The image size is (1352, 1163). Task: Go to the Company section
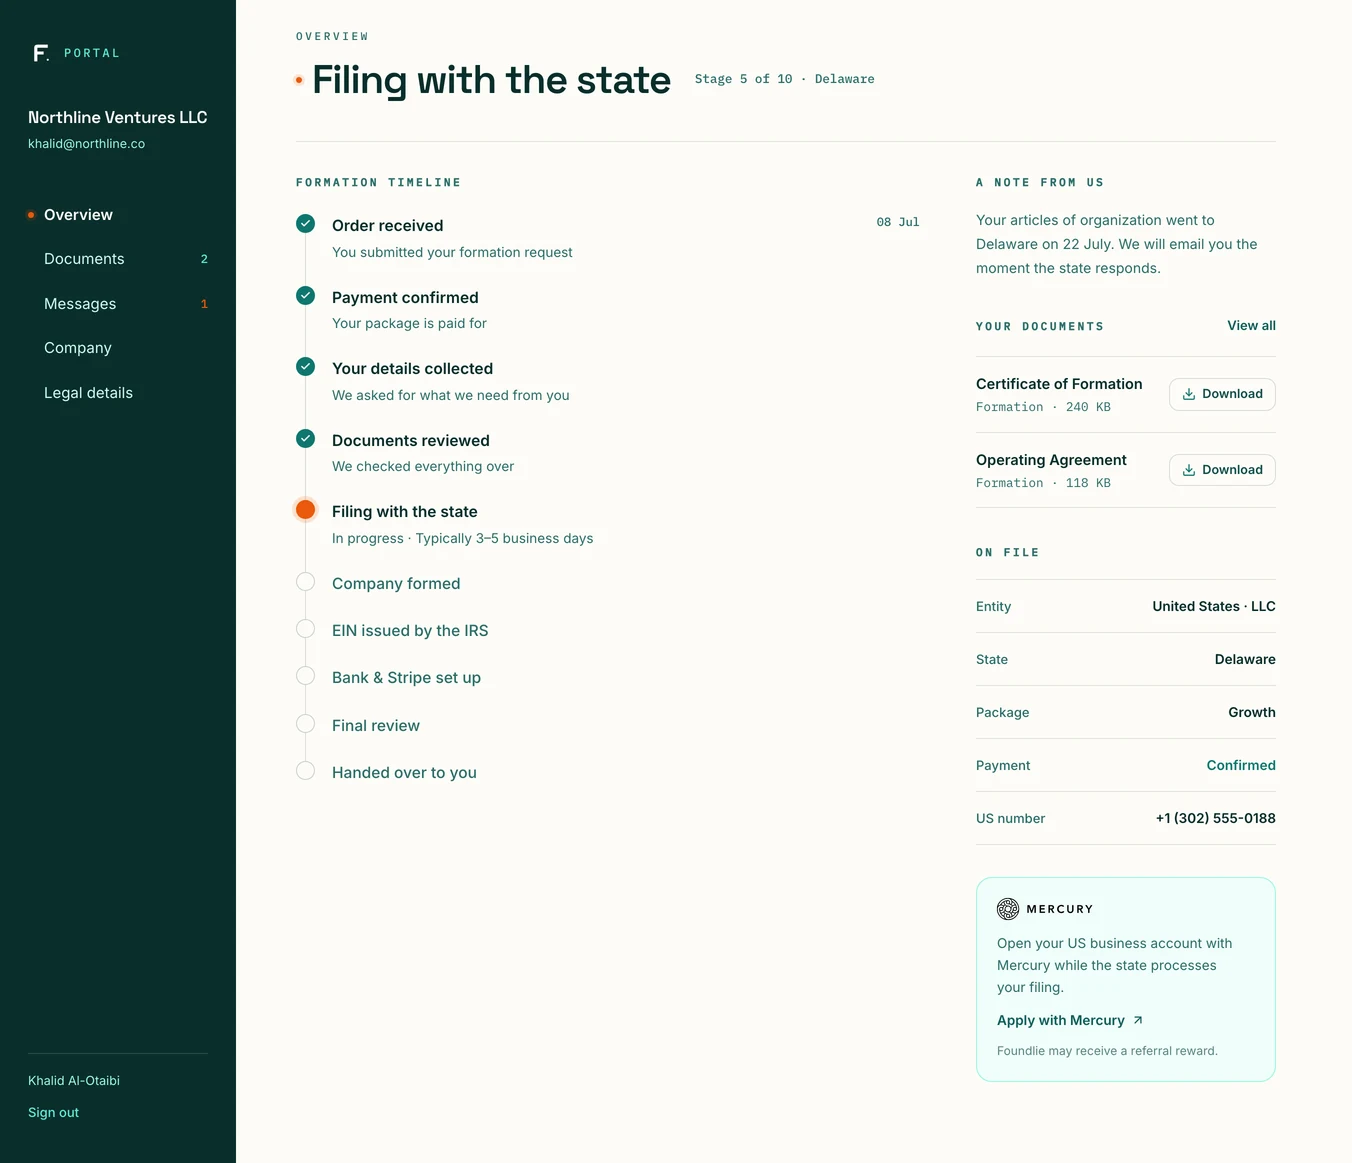click(x=118, y=348)
